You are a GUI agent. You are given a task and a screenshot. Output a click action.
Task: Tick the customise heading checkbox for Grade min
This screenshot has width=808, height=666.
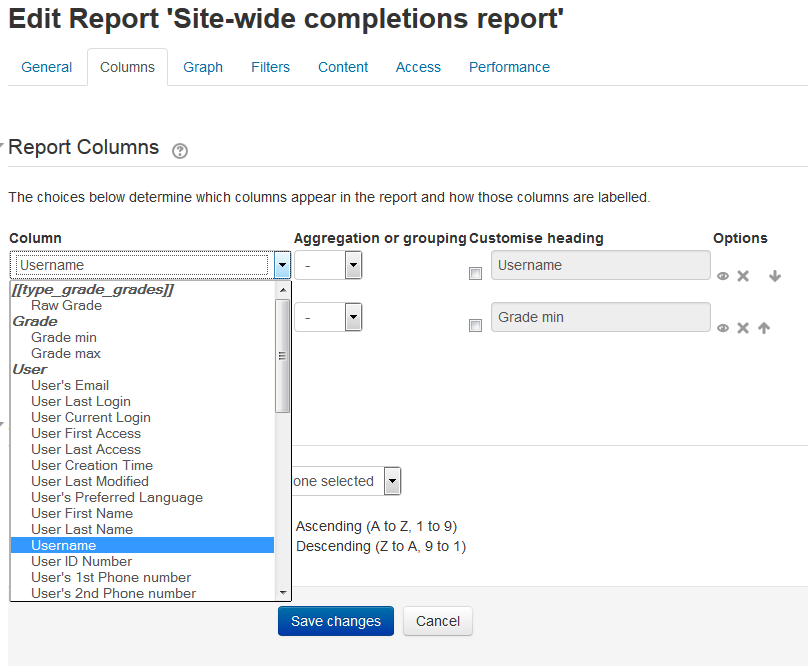tap(475, 325)
